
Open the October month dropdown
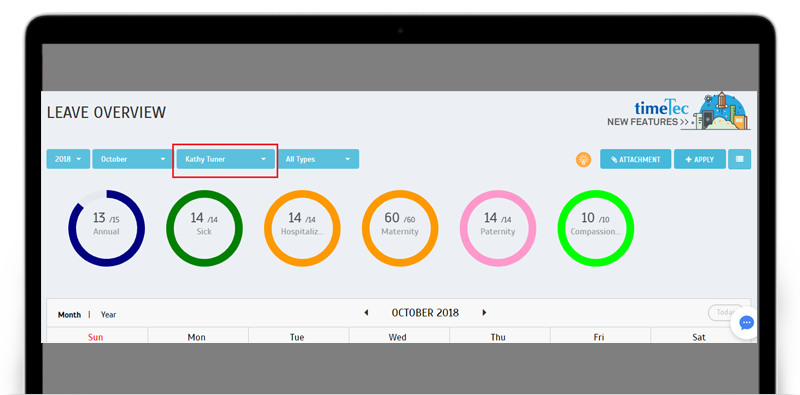133,159
